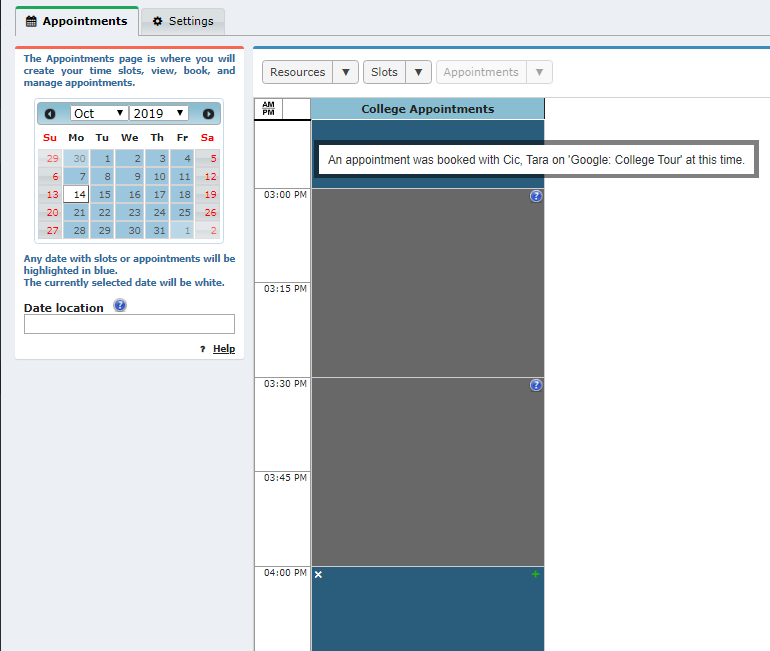Click the College Appointments column header
This screenshot has width=770, height=651.
tap(427, 109)
